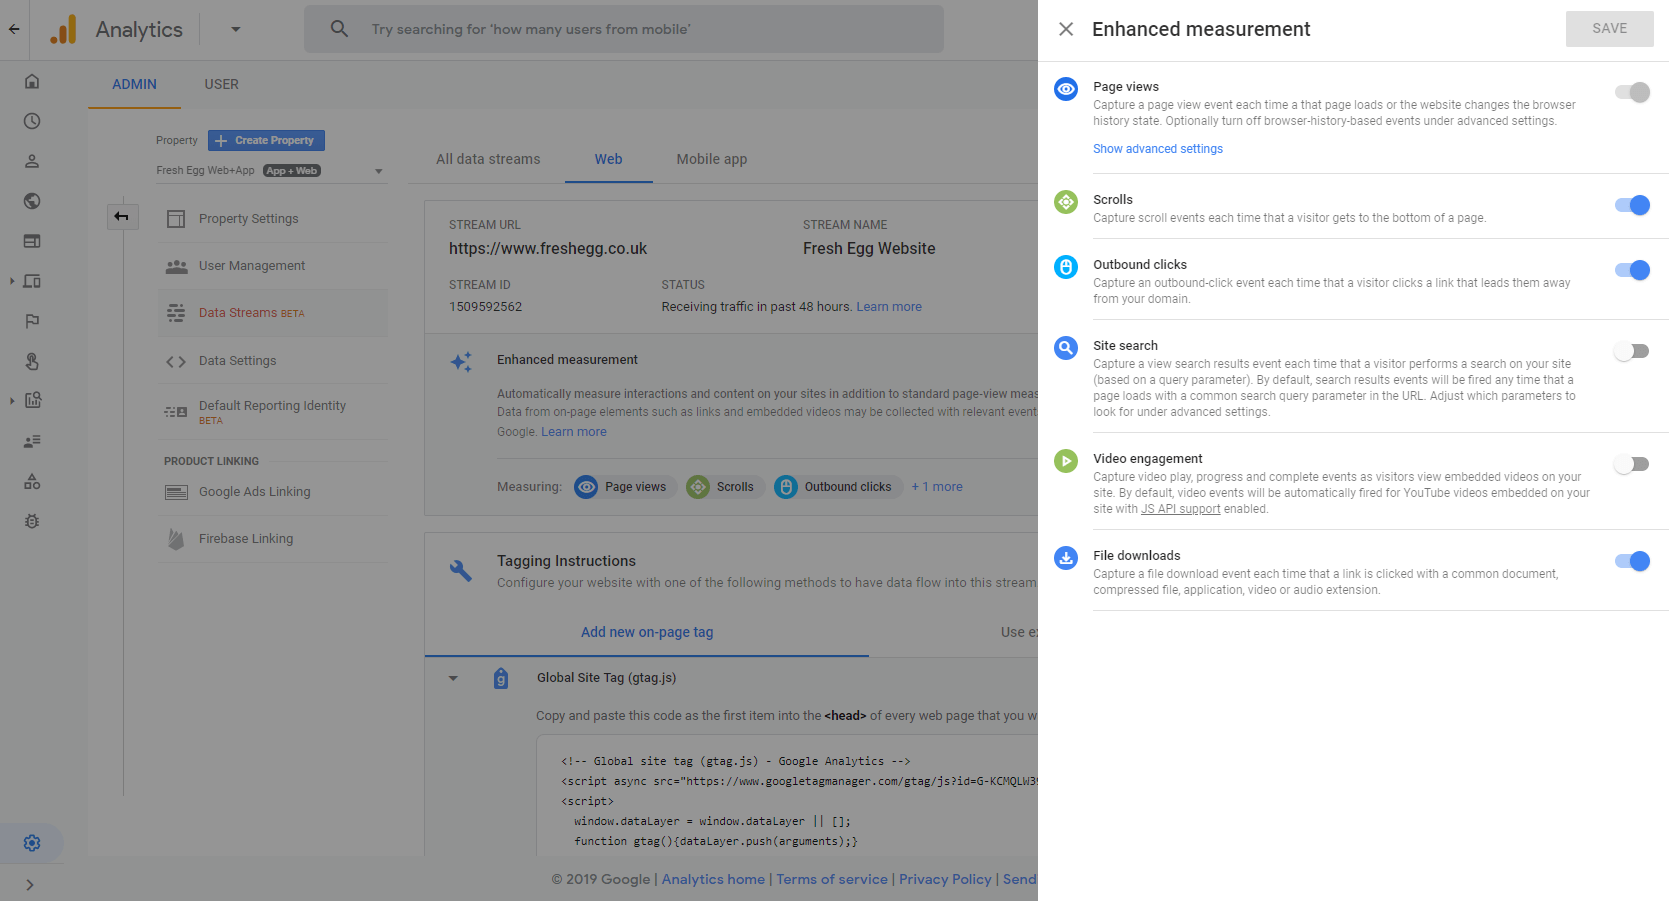Viewport: 1669px width, 901px height.
Task: Open the Admin gear icon
Action: pos(32,843)
